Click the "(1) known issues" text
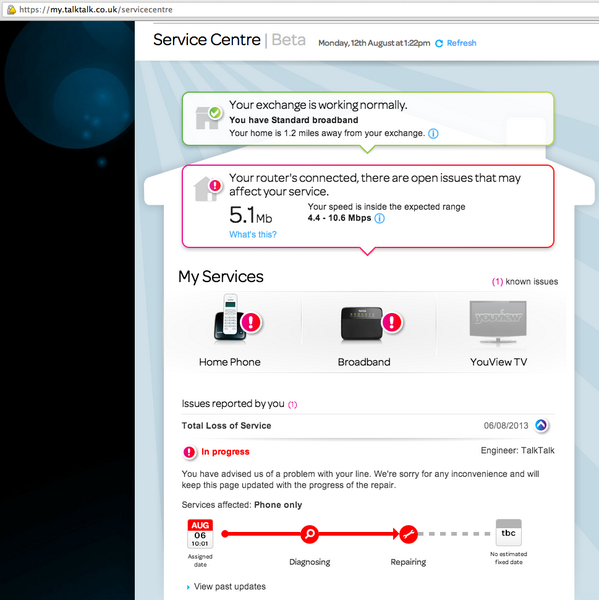Image resolution: width=599 pixels, height=600 pixels. point(525,282)
